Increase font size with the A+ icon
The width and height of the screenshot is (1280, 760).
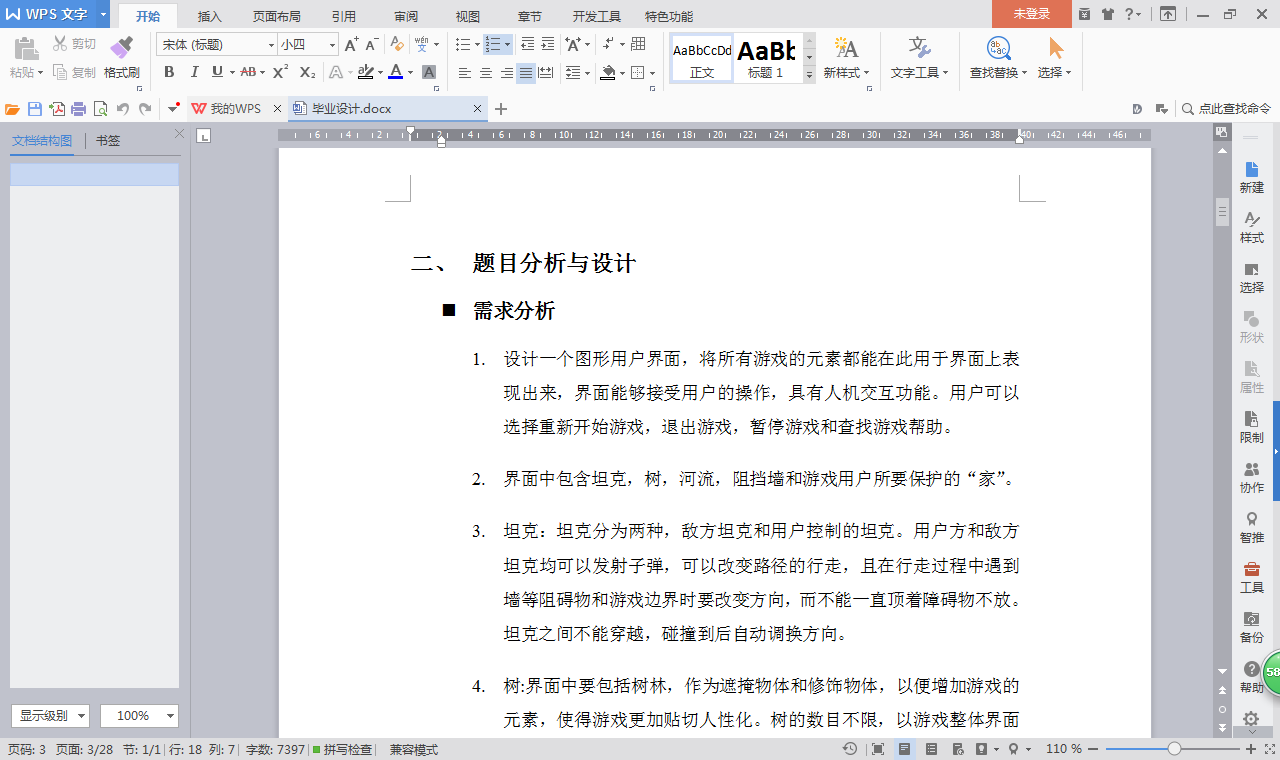(351, 44)
